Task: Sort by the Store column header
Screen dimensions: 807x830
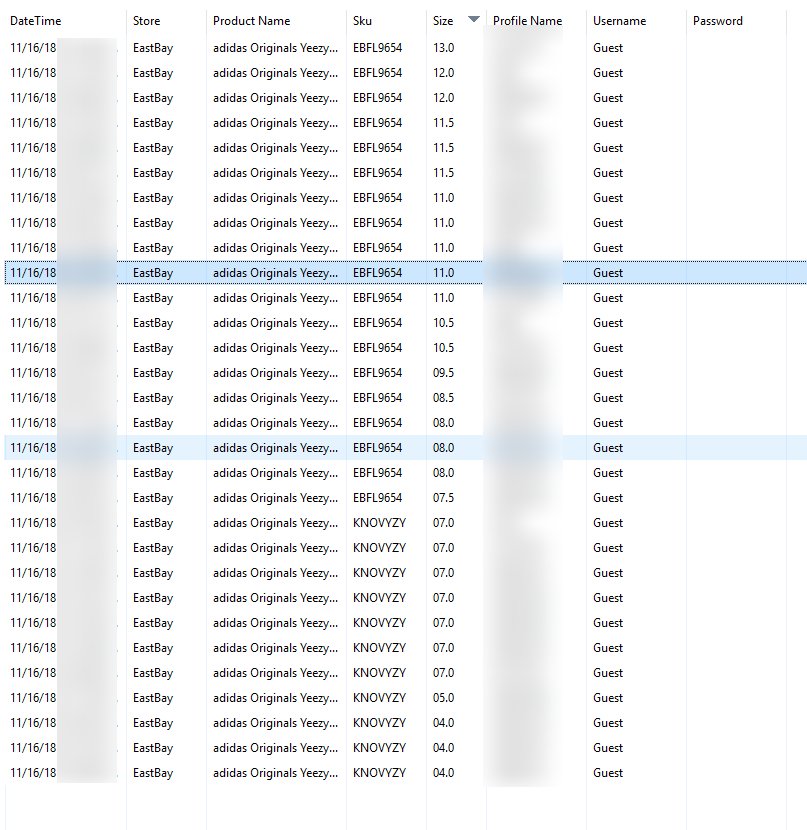Action: coord(146,21)
